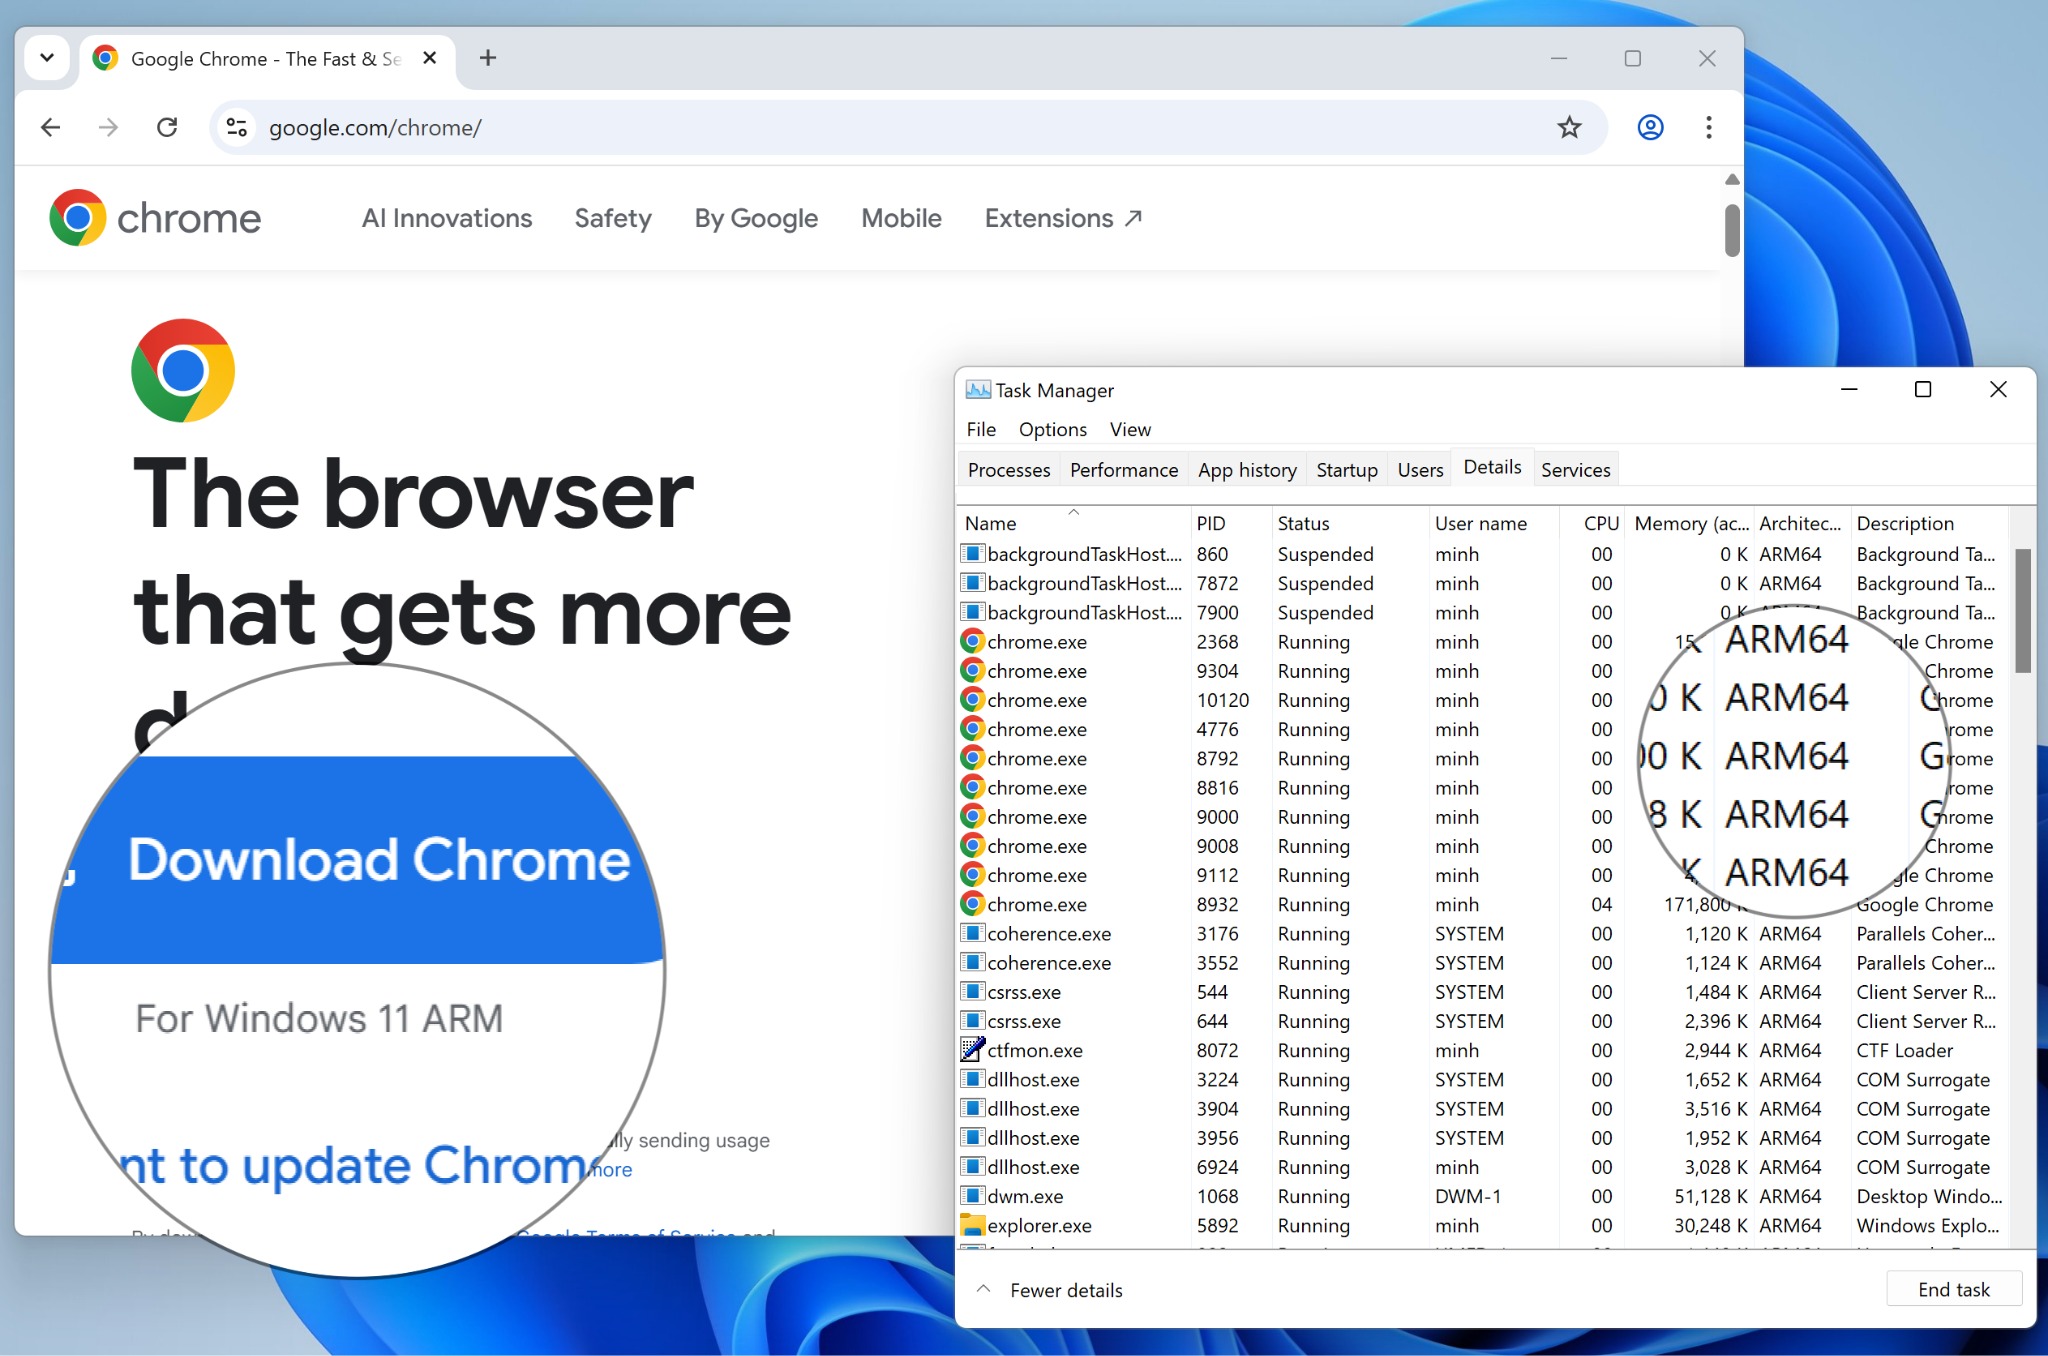This screenshot has height=1356, width=2048.
Task: Open the By Google nav link
Action: click(x=756, y=218)
